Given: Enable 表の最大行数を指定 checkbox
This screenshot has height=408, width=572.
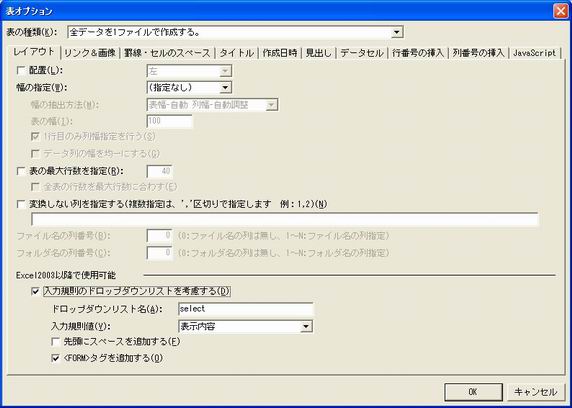Looking at the screenshot, I should tap(22, 171).
